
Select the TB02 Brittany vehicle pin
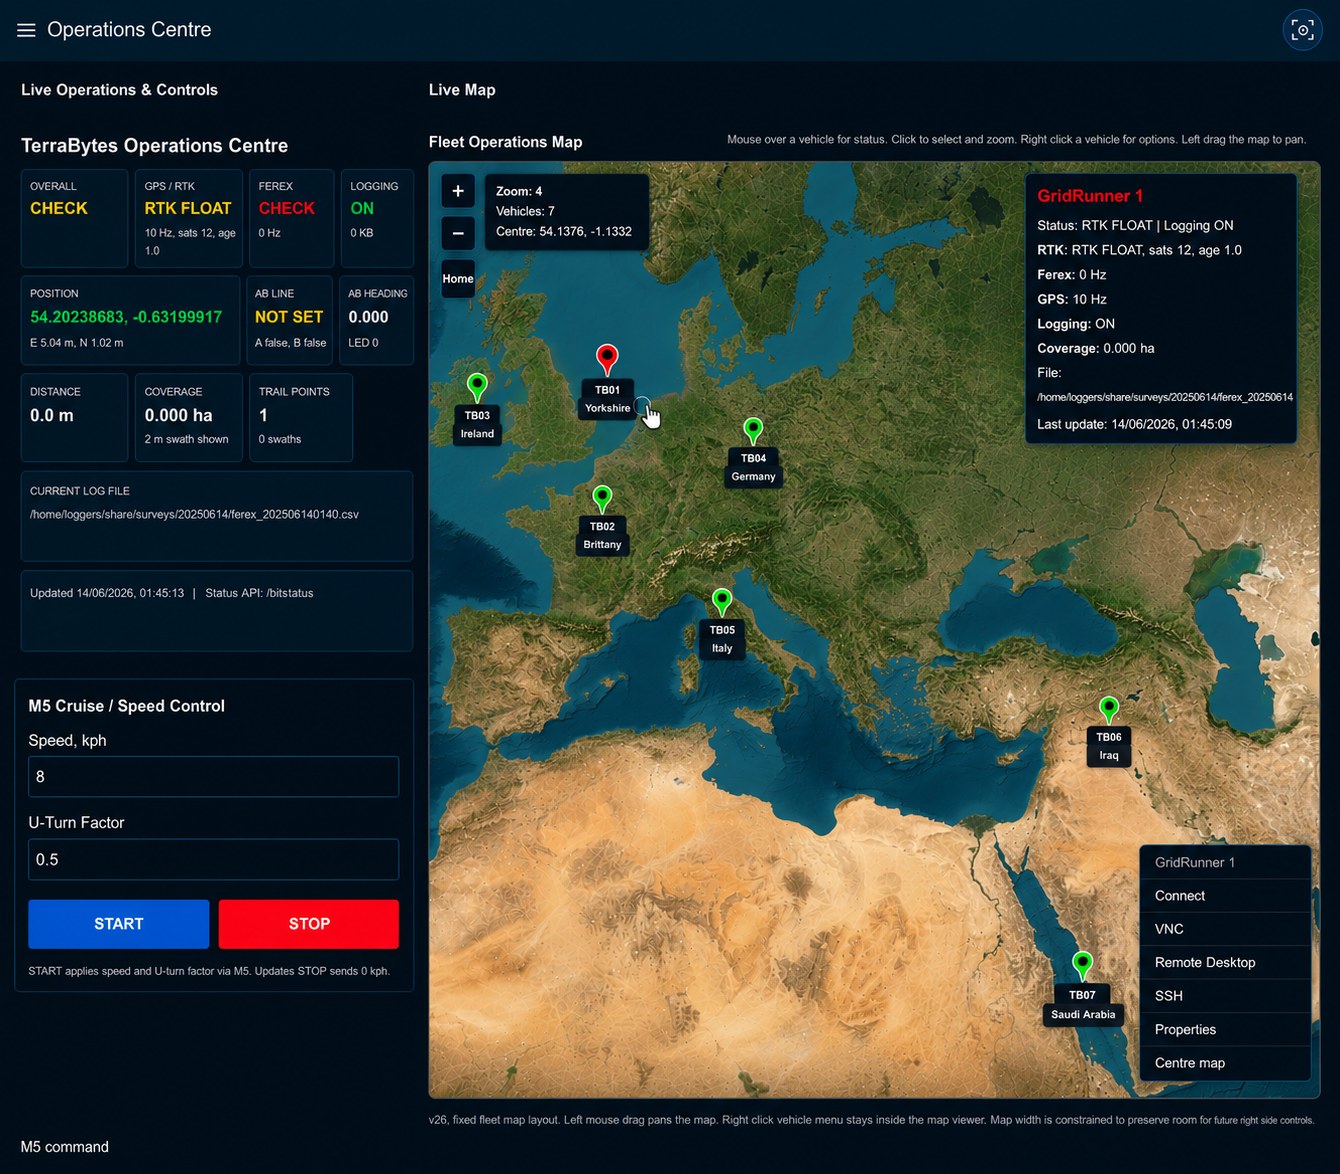[602, 498]
